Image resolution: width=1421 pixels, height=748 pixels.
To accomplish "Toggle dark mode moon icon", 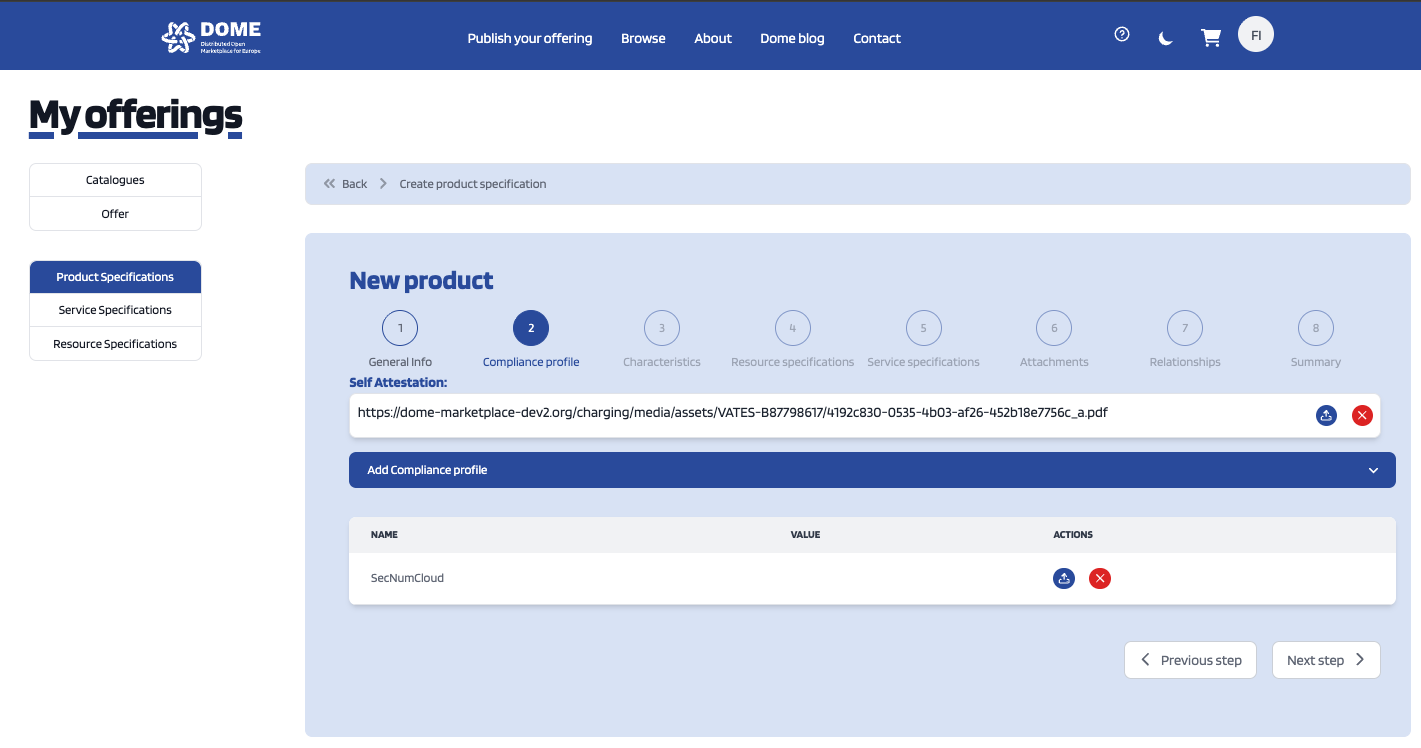I will (1165, 38).
